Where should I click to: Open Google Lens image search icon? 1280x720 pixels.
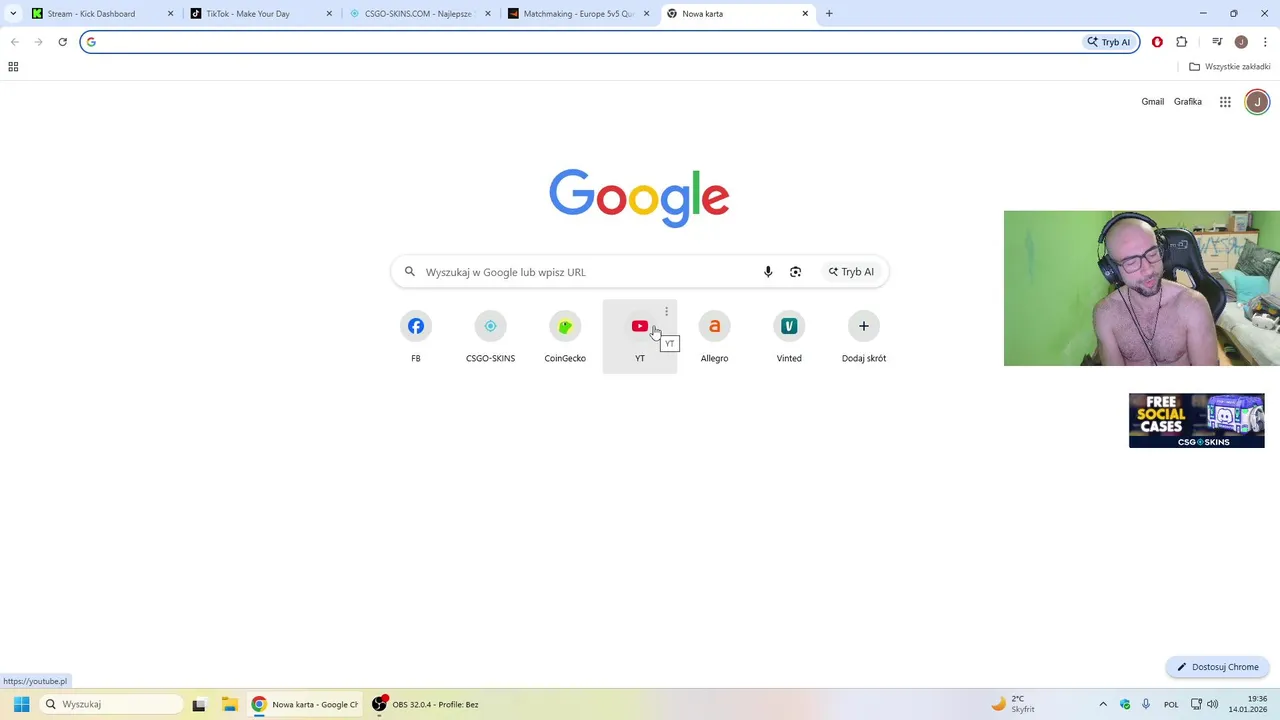click(795, 272)
